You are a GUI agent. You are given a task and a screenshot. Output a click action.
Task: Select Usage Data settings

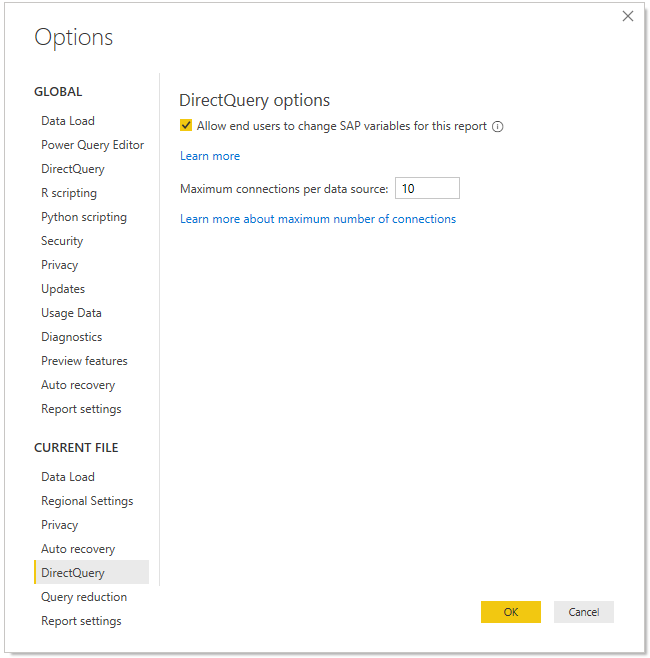tap(71, 313)
